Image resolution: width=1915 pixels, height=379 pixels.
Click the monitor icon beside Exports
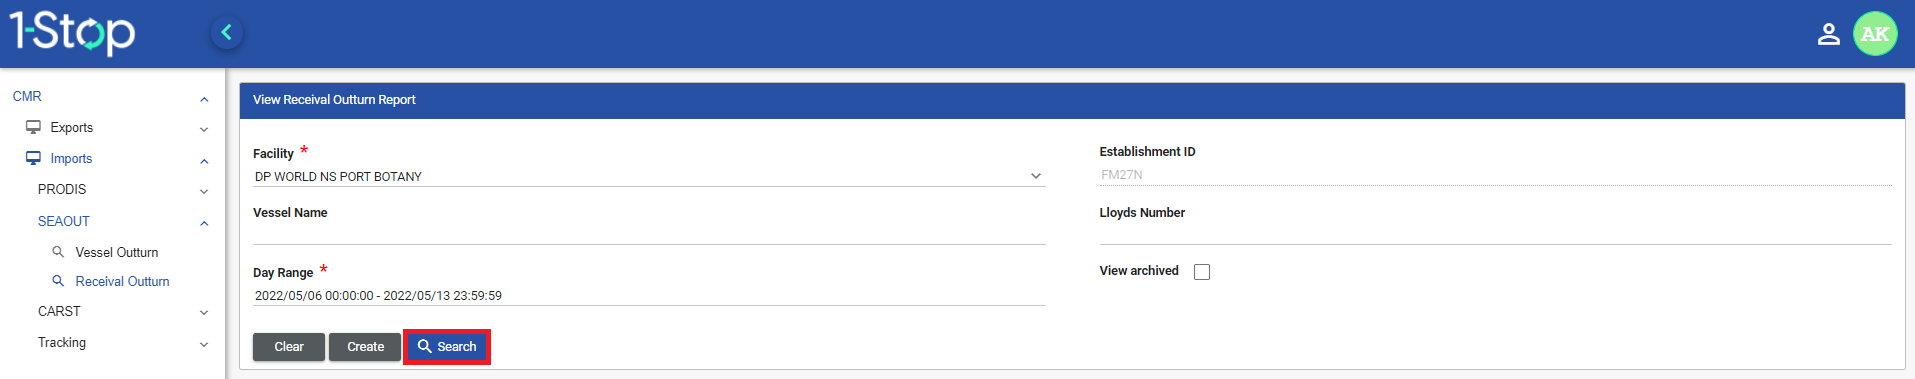pyautogui.click(x=33, y=127)
